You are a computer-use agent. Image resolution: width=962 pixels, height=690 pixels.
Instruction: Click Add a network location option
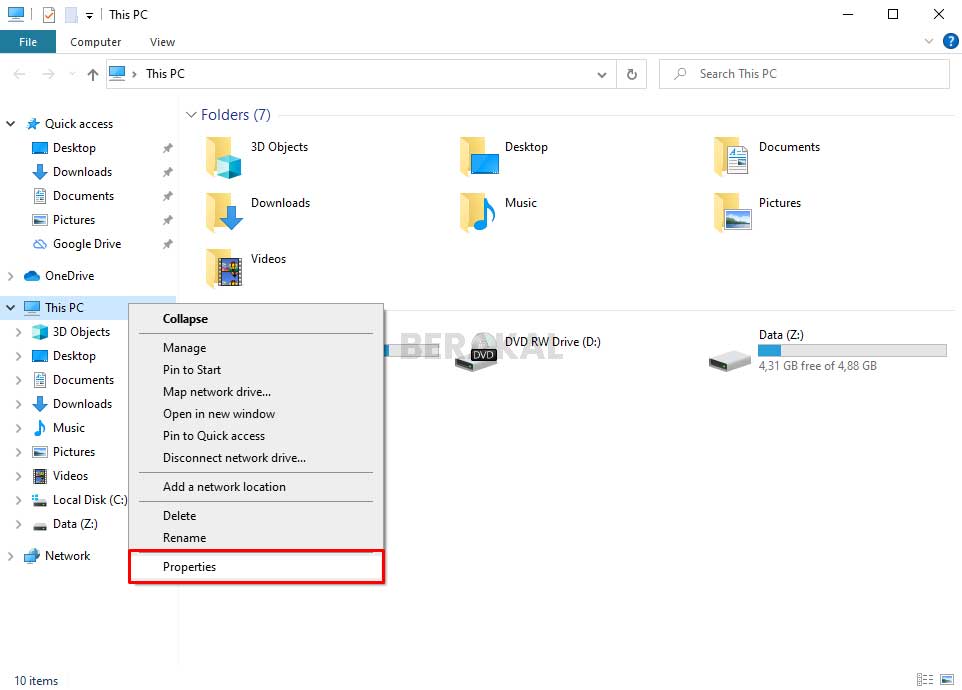point(224,486)
